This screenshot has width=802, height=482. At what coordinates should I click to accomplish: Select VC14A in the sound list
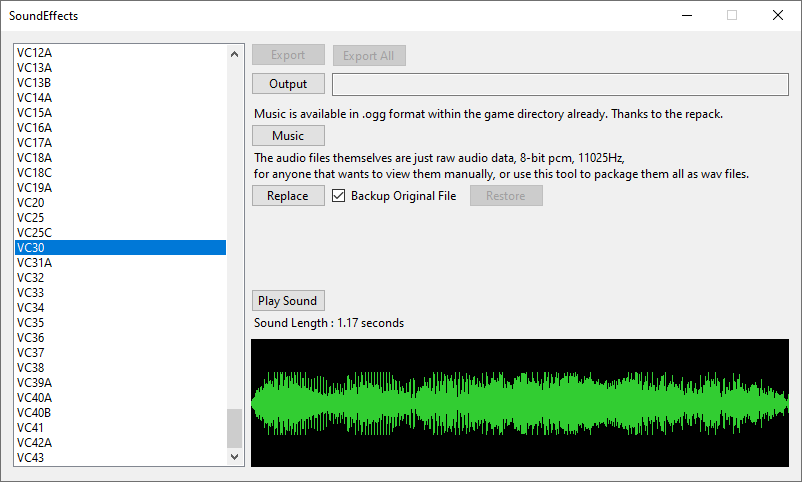coord(121,98)
